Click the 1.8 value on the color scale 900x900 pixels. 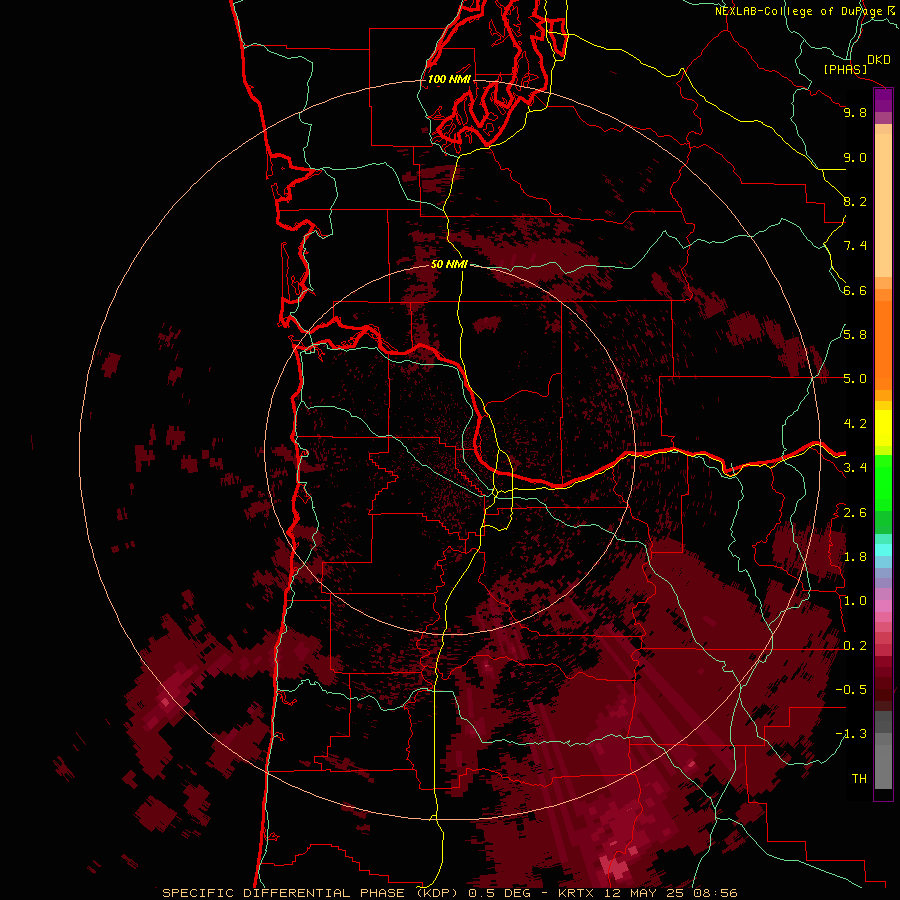coord(855,557)
